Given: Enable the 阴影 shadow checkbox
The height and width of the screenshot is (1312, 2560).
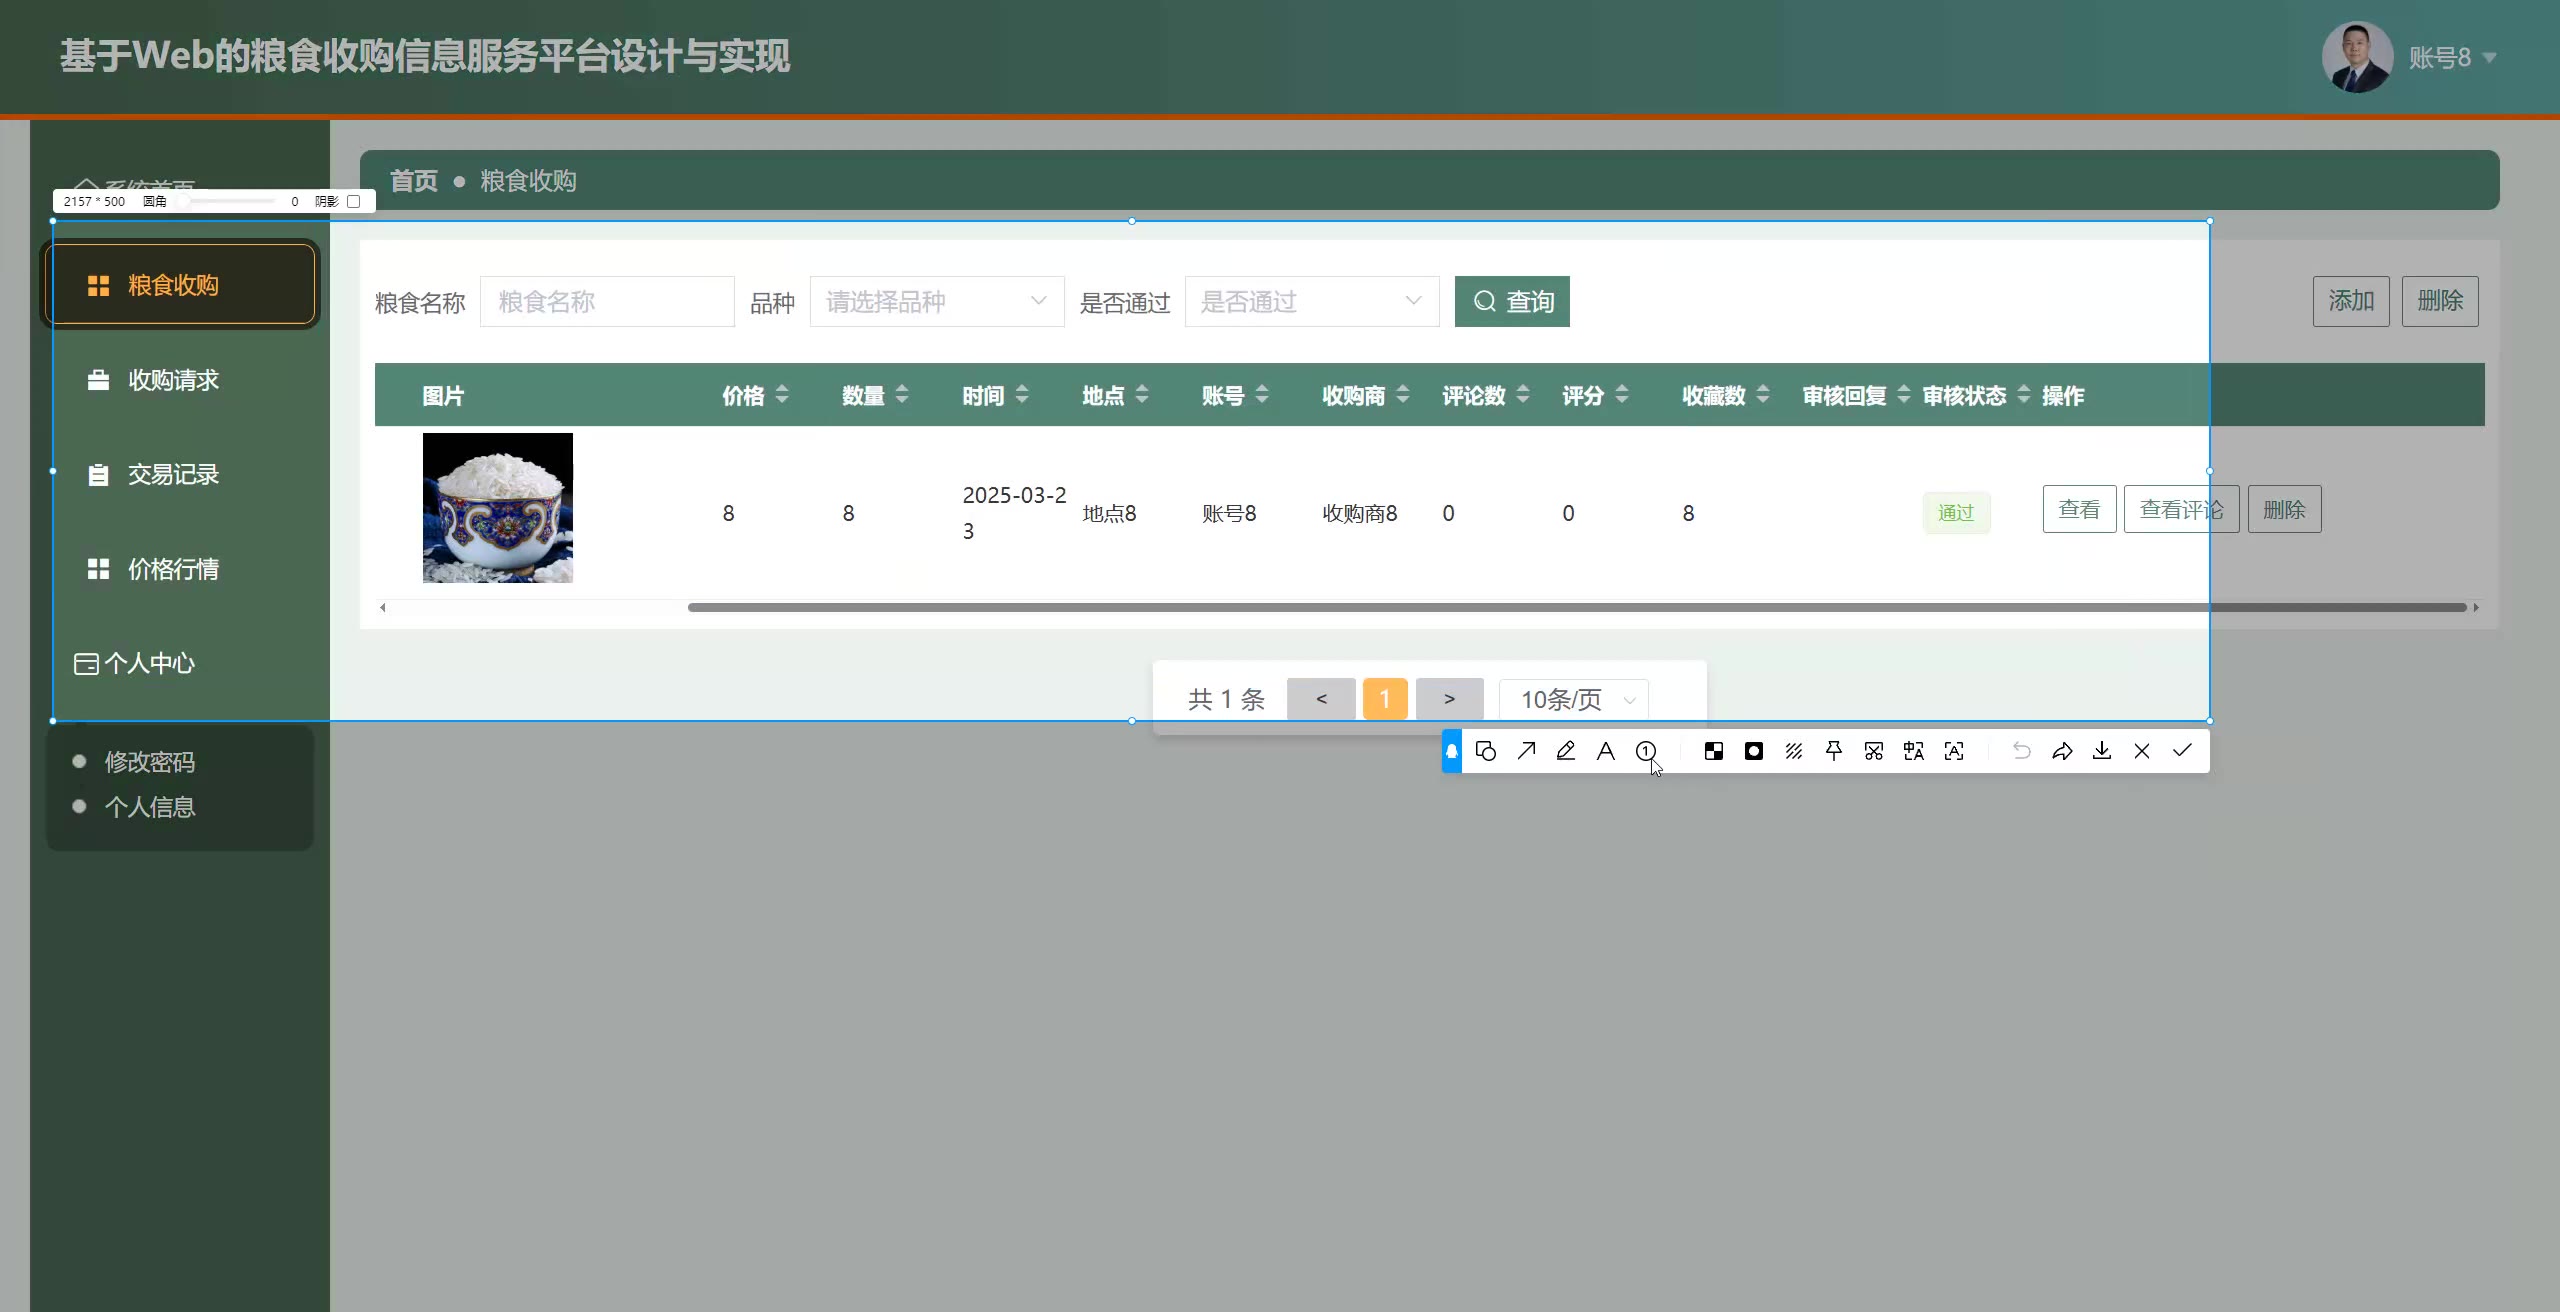Looking at the screenshot, I should tap(353, 201).
